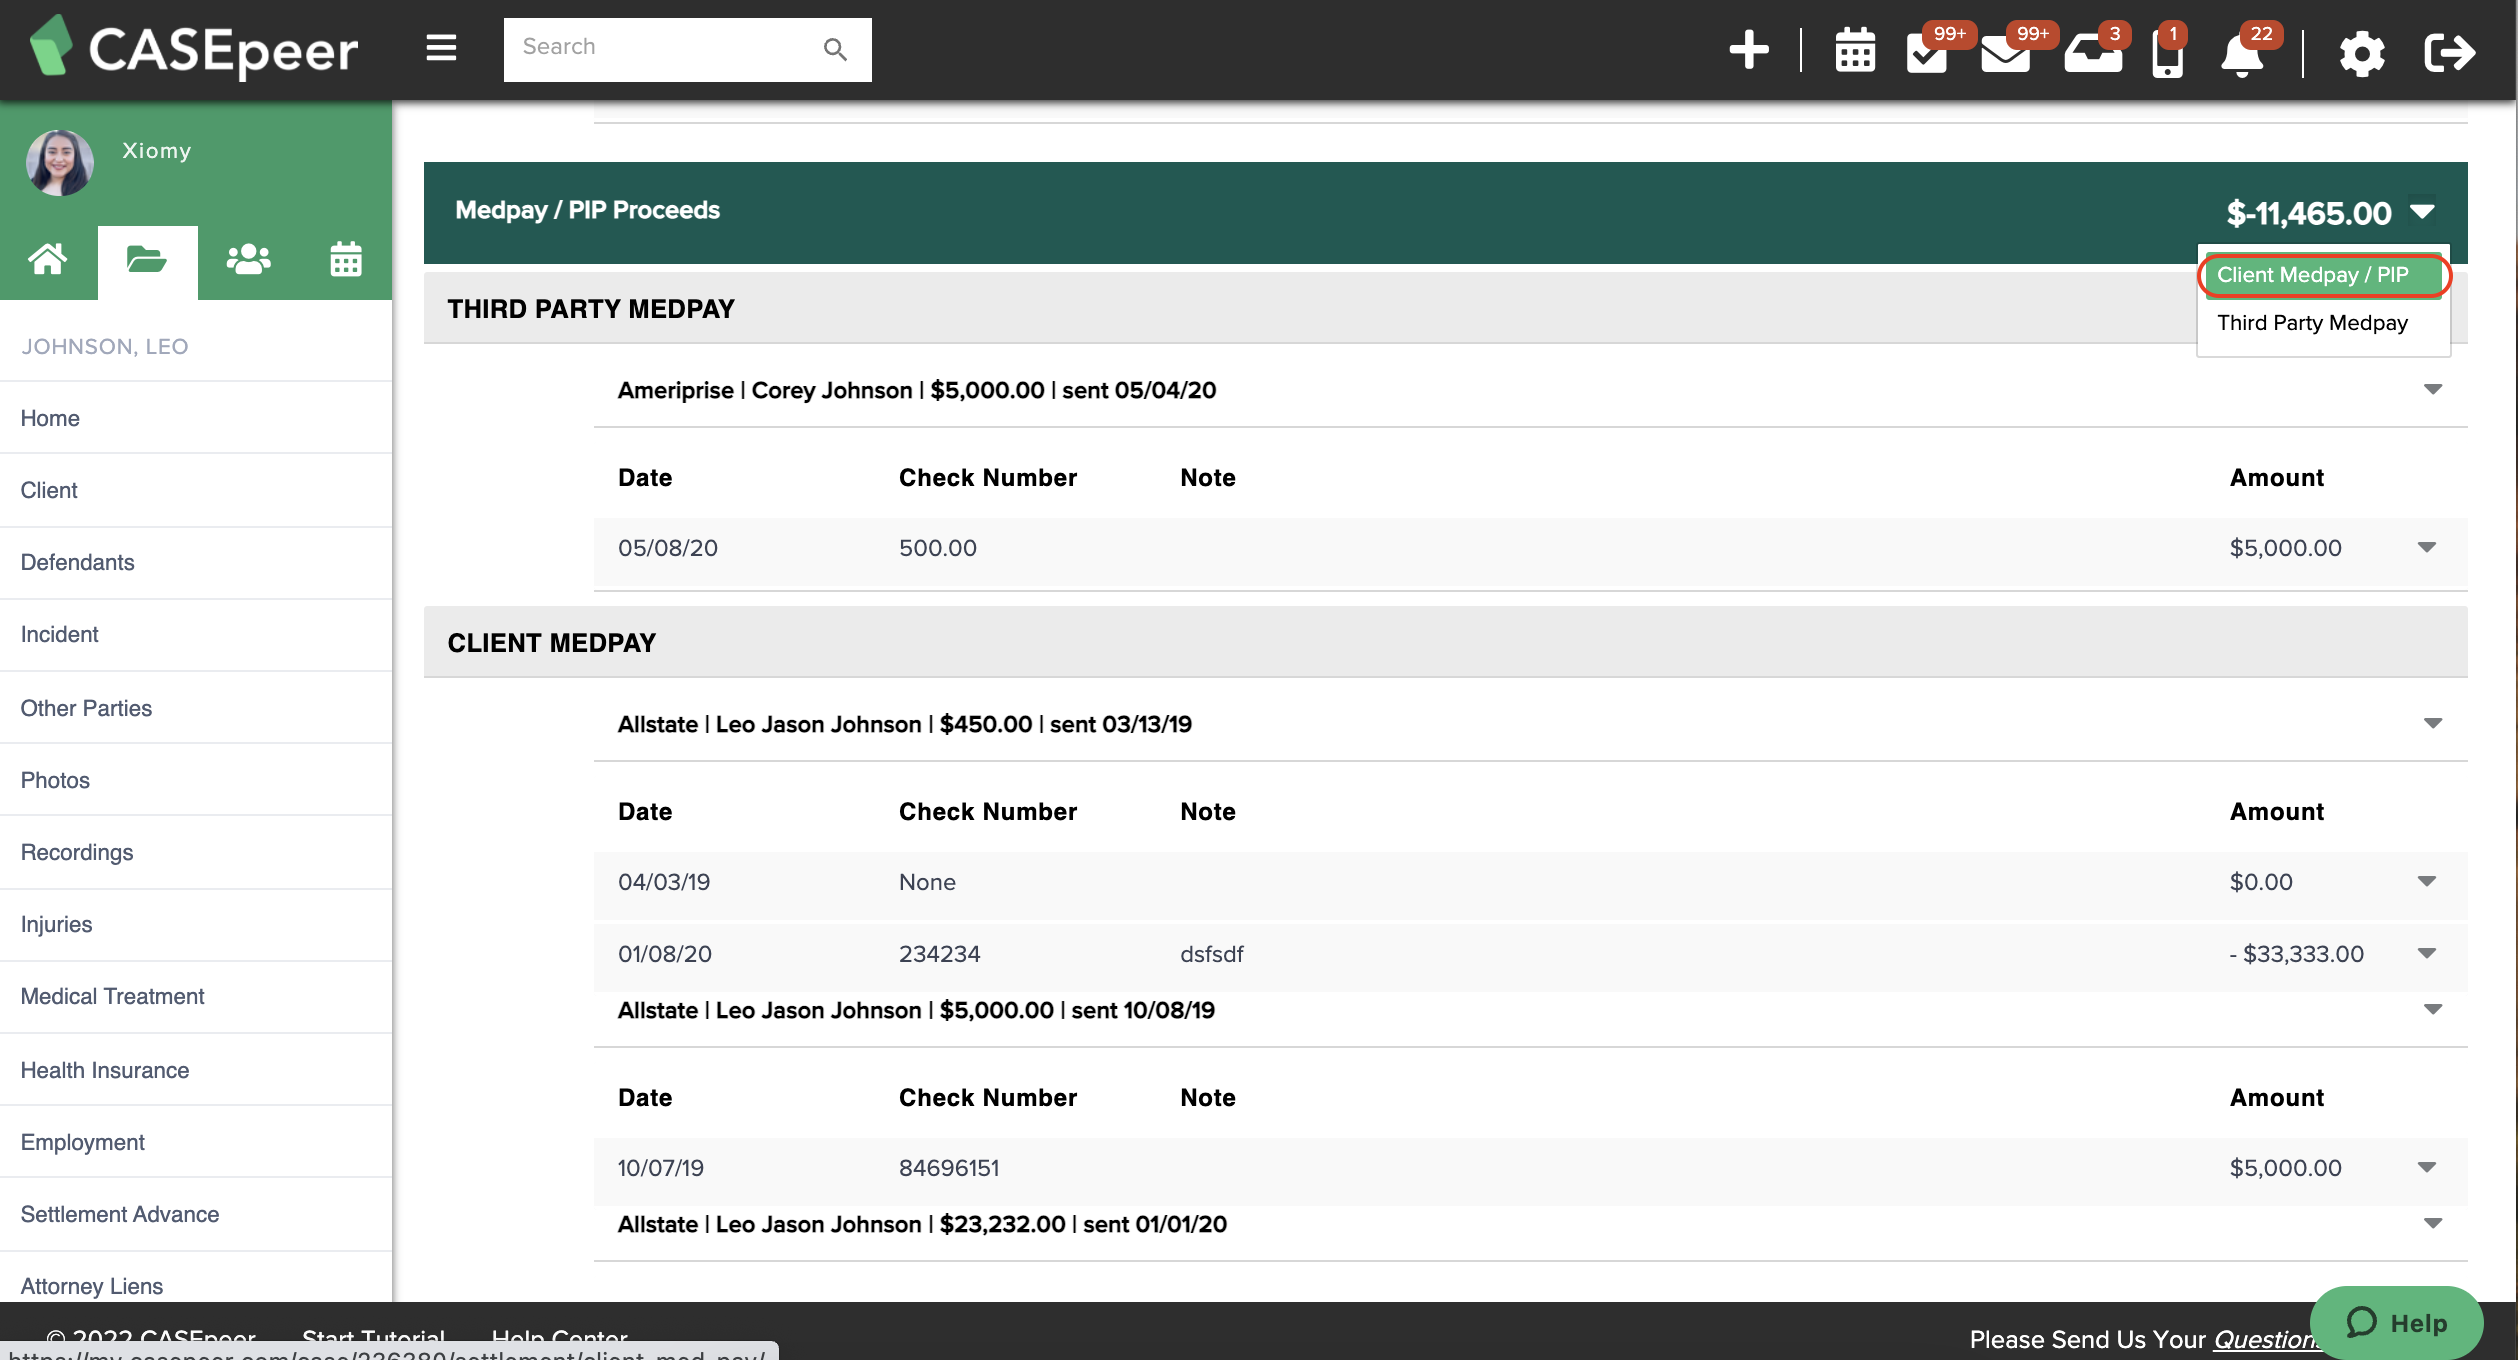Expand Allstate $23,232.00 sent 01/01/20 arrow
The height and width of the screenshot is (1360, 2518).
click(x=2433, y=1223)
